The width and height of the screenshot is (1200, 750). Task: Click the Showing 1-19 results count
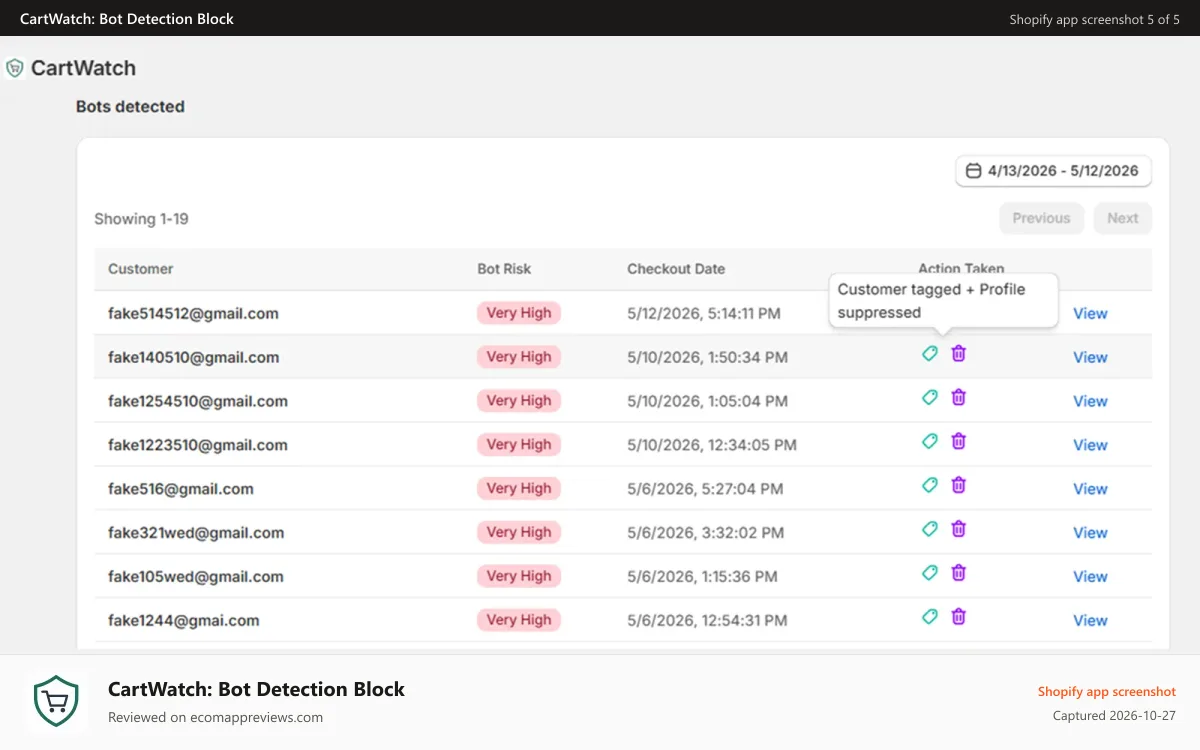[141, 219]
